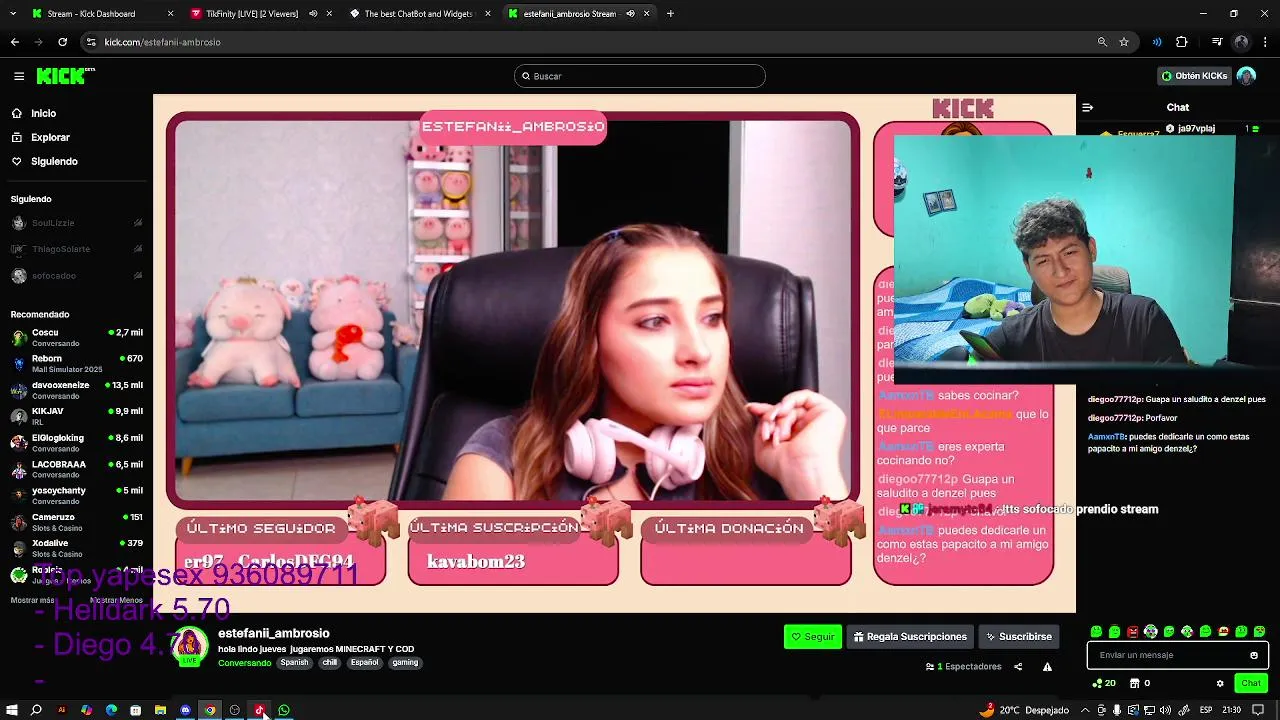This screenshot has width=1280, height=720.
Task: Click the report warning triangle icon
Action: click(1047, 667)
